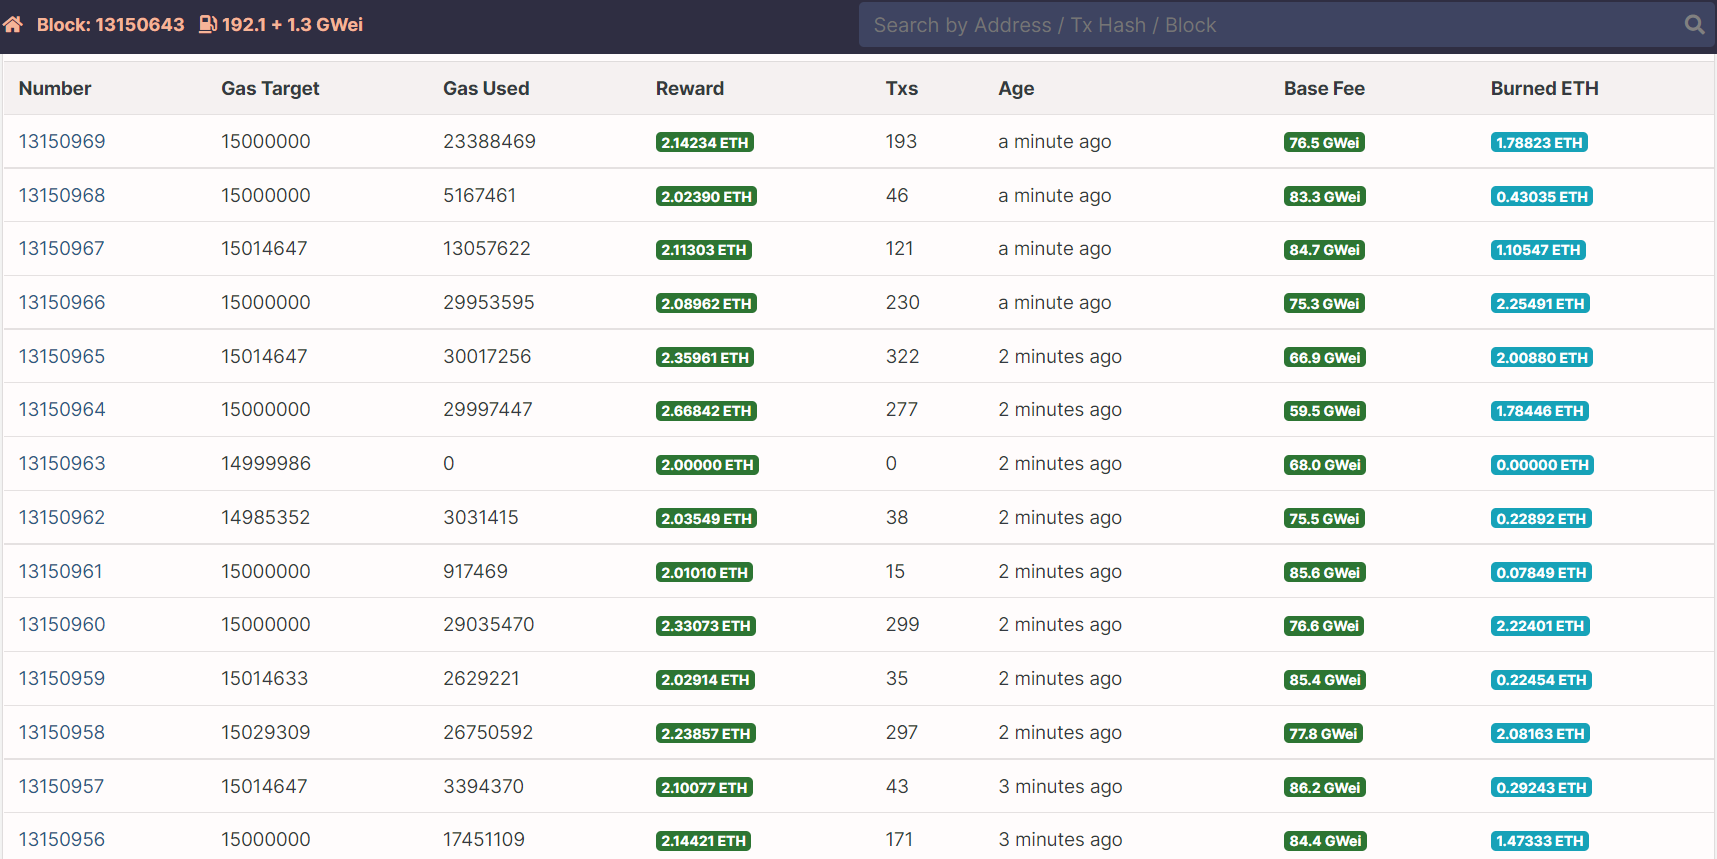Open block 13150969 link
Screen dimensions: 1717x859
point(62,142)
